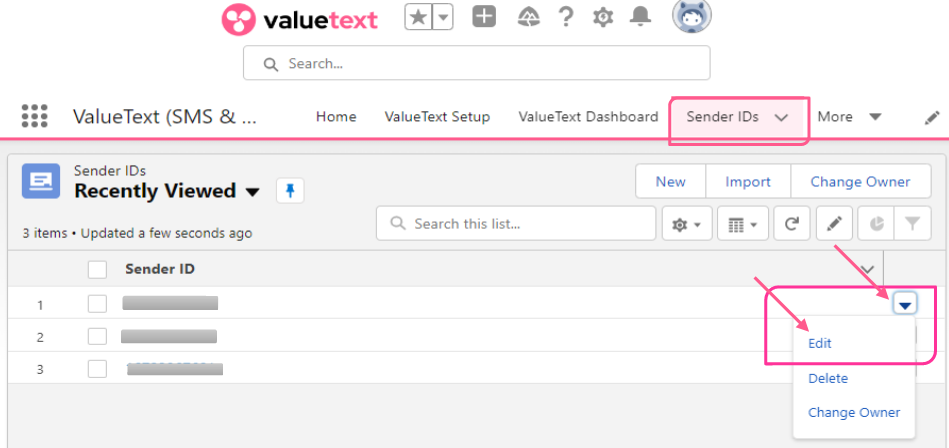949x448 pixels.
Task: Click the New button
Action: [670, 182]
